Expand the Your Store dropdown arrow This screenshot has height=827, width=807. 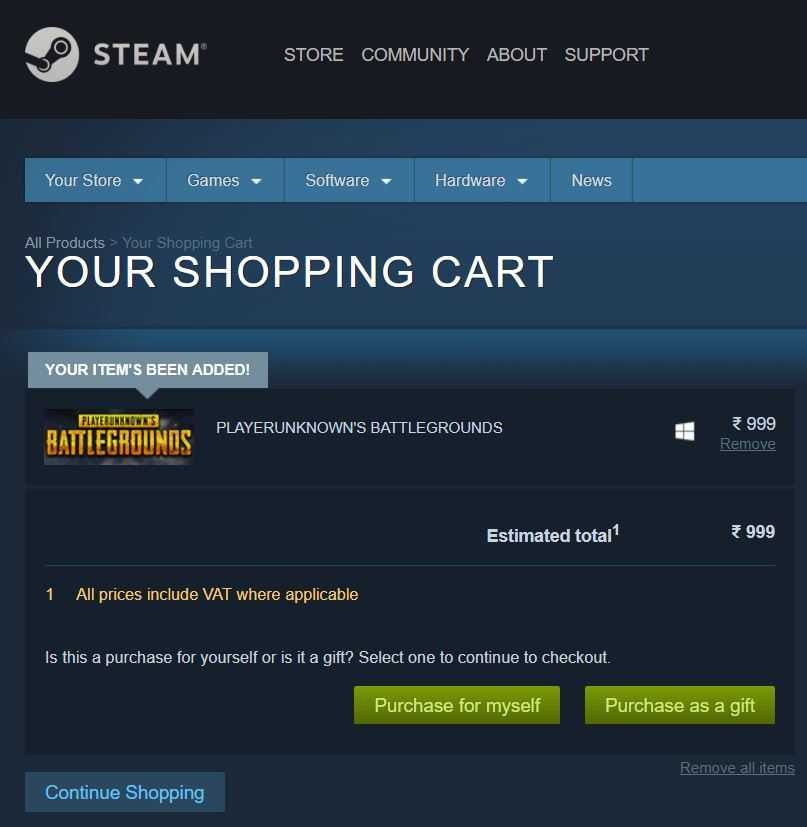coord(138,181)
